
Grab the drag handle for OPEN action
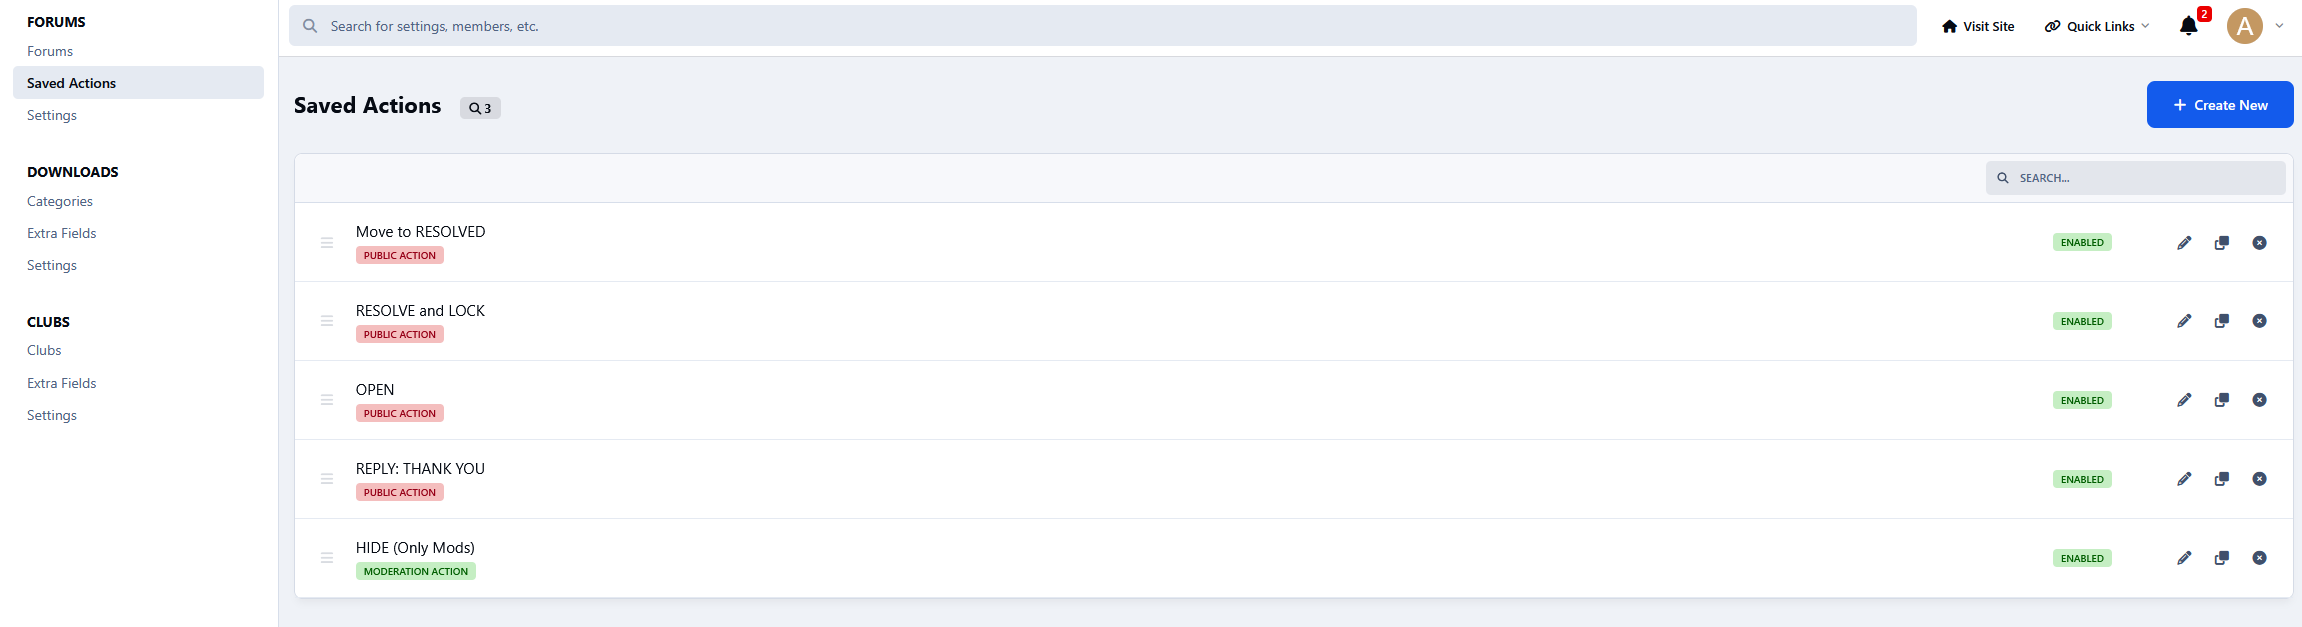tap(327, 400)
